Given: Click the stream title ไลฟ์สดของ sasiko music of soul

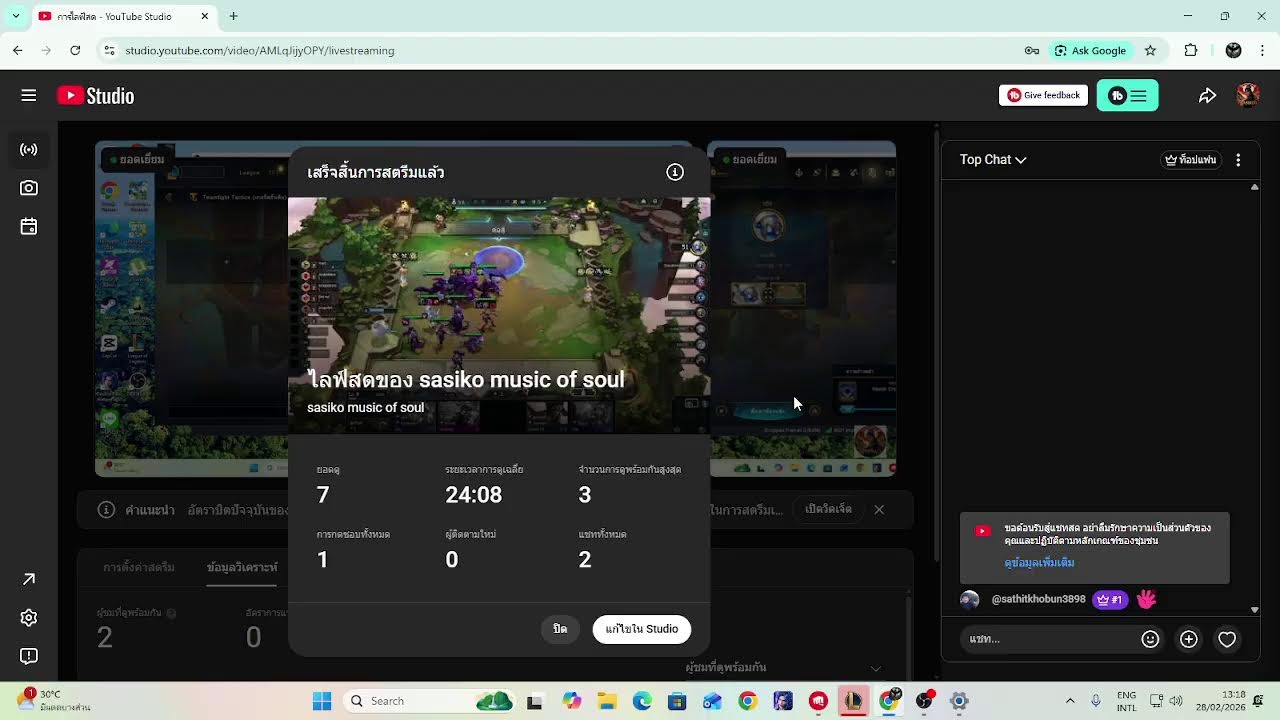Looking at the screenshot, I should point(466,380).
